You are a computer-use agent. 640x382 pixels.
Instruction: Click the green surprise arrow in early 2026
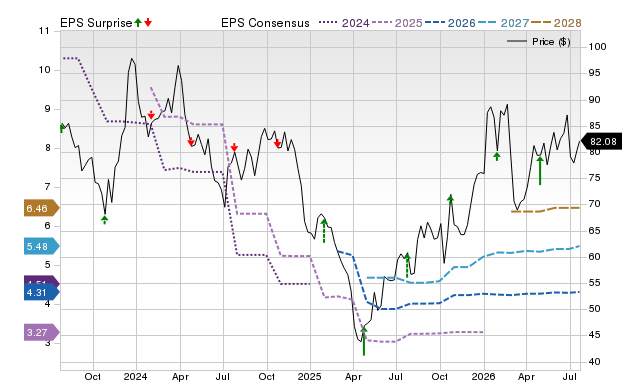(497, 156)
